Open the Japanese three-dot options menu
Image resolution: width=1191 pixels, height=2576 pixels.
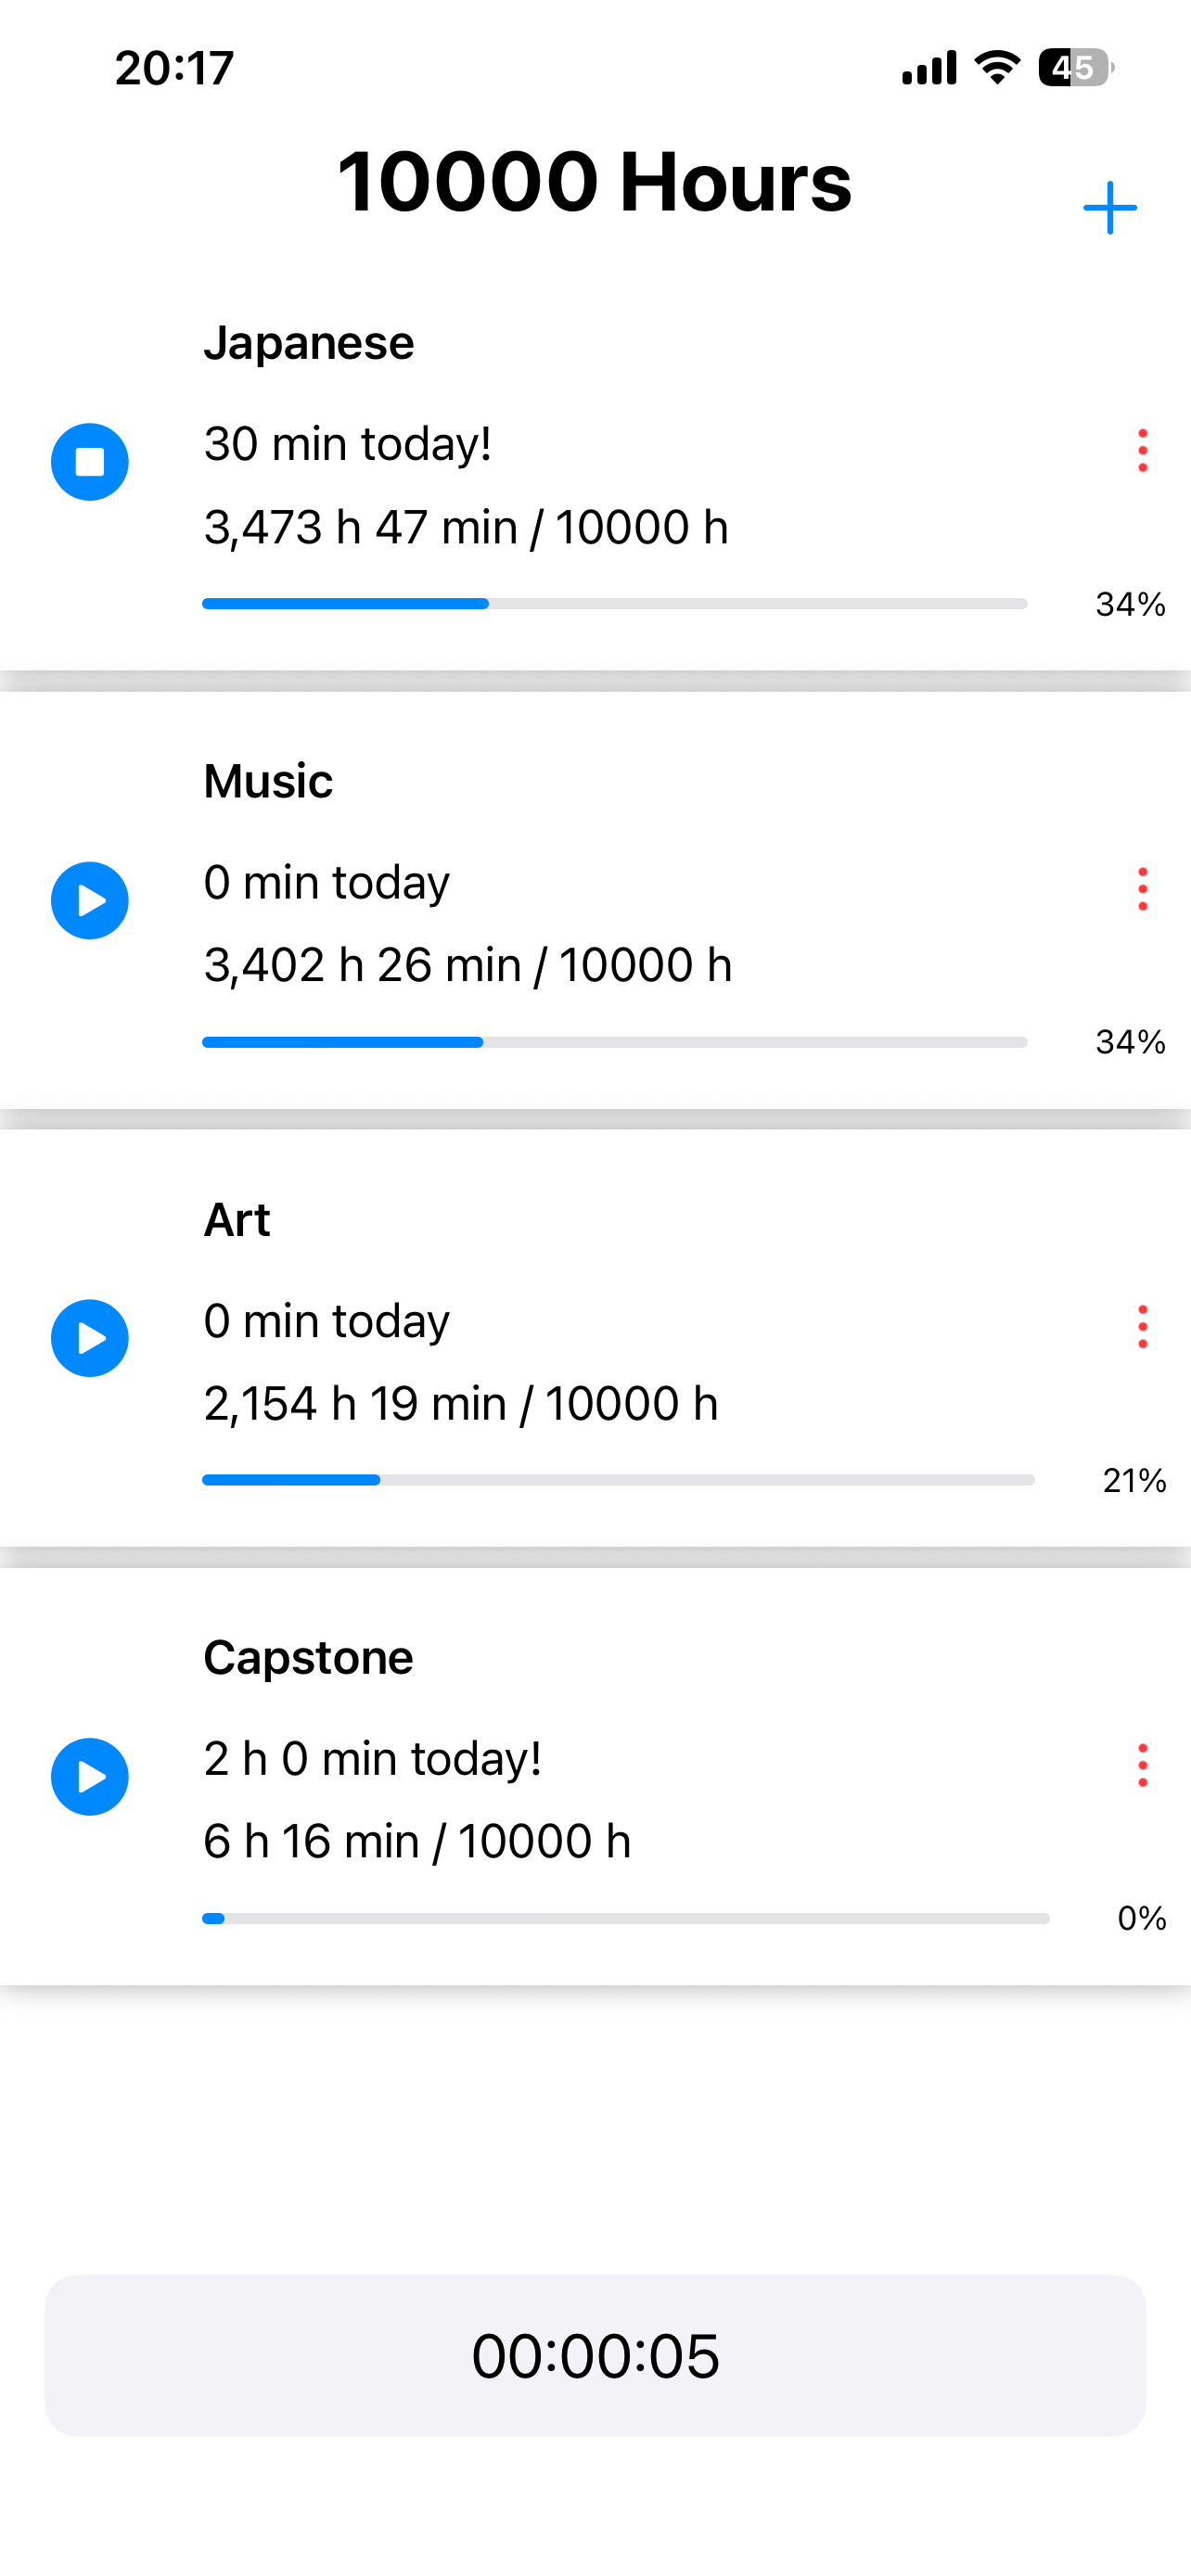point(1142,451)
